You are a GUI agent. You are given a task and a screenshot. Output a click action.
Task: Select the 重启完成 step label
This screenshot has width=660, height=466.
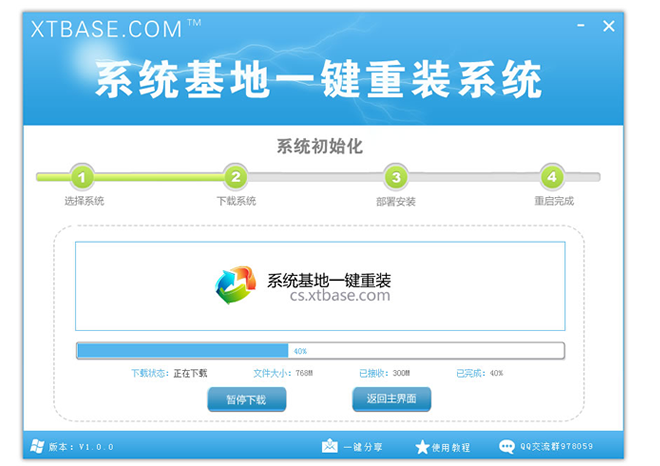click(553, 201)
